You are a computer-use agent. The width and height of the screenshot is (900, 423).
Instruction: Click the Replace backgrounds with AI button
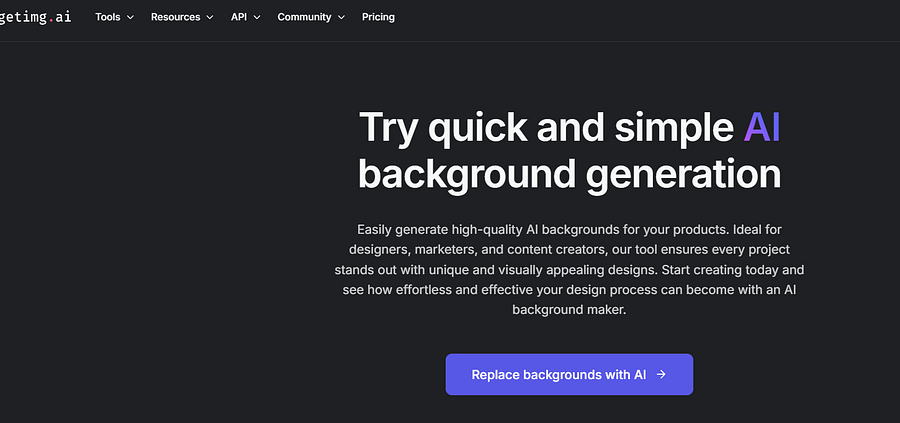[569, 374]
